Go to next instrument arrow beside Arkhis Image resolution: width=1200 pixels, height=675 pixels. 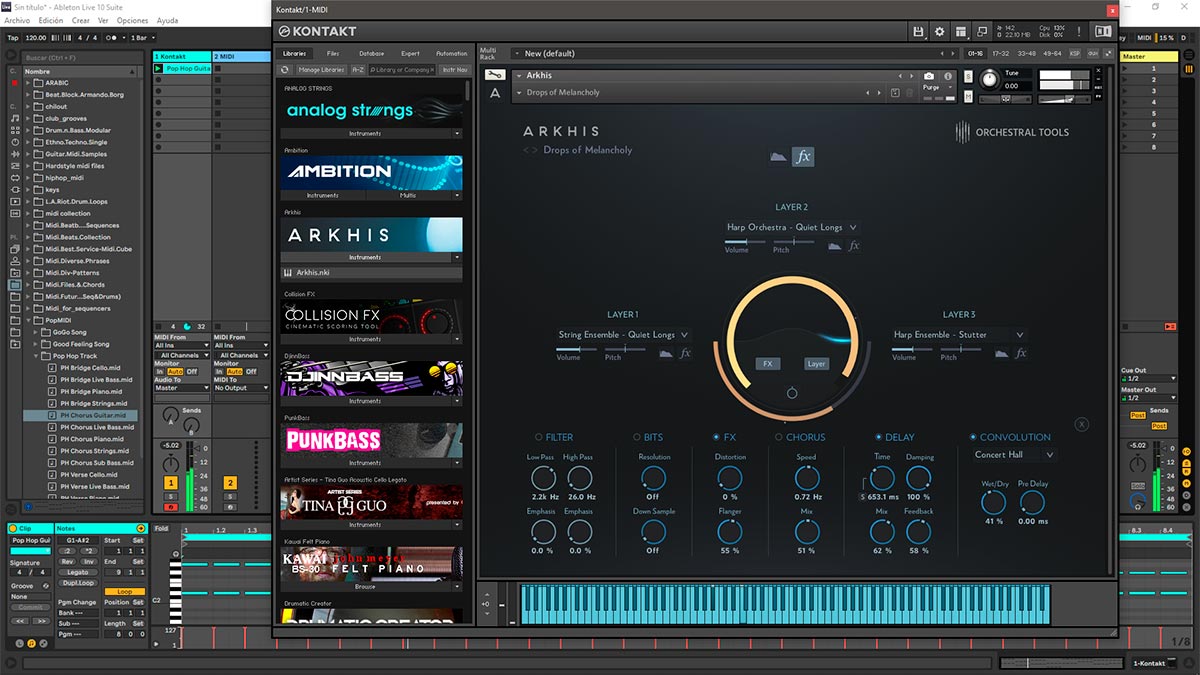point(911,76)
